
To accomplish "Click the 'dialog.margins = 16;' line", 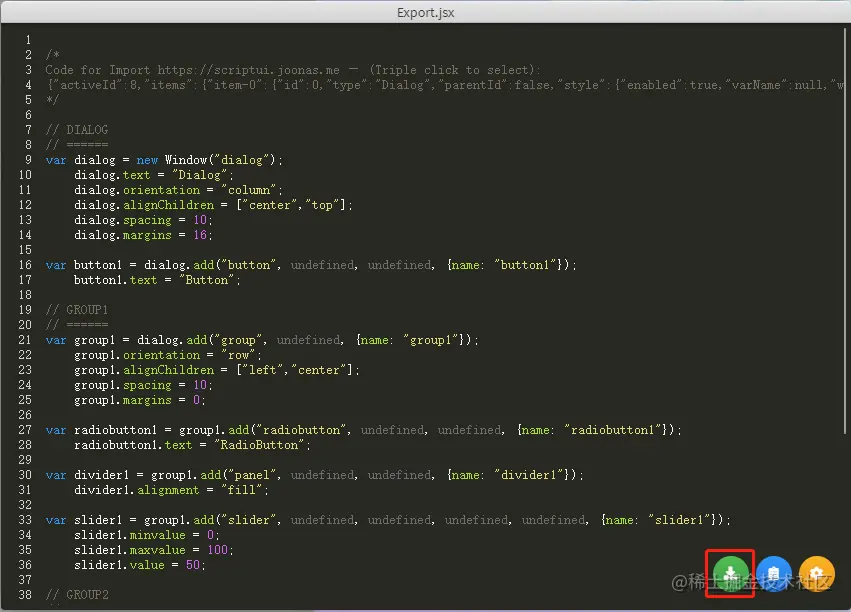I will [143, 235].
